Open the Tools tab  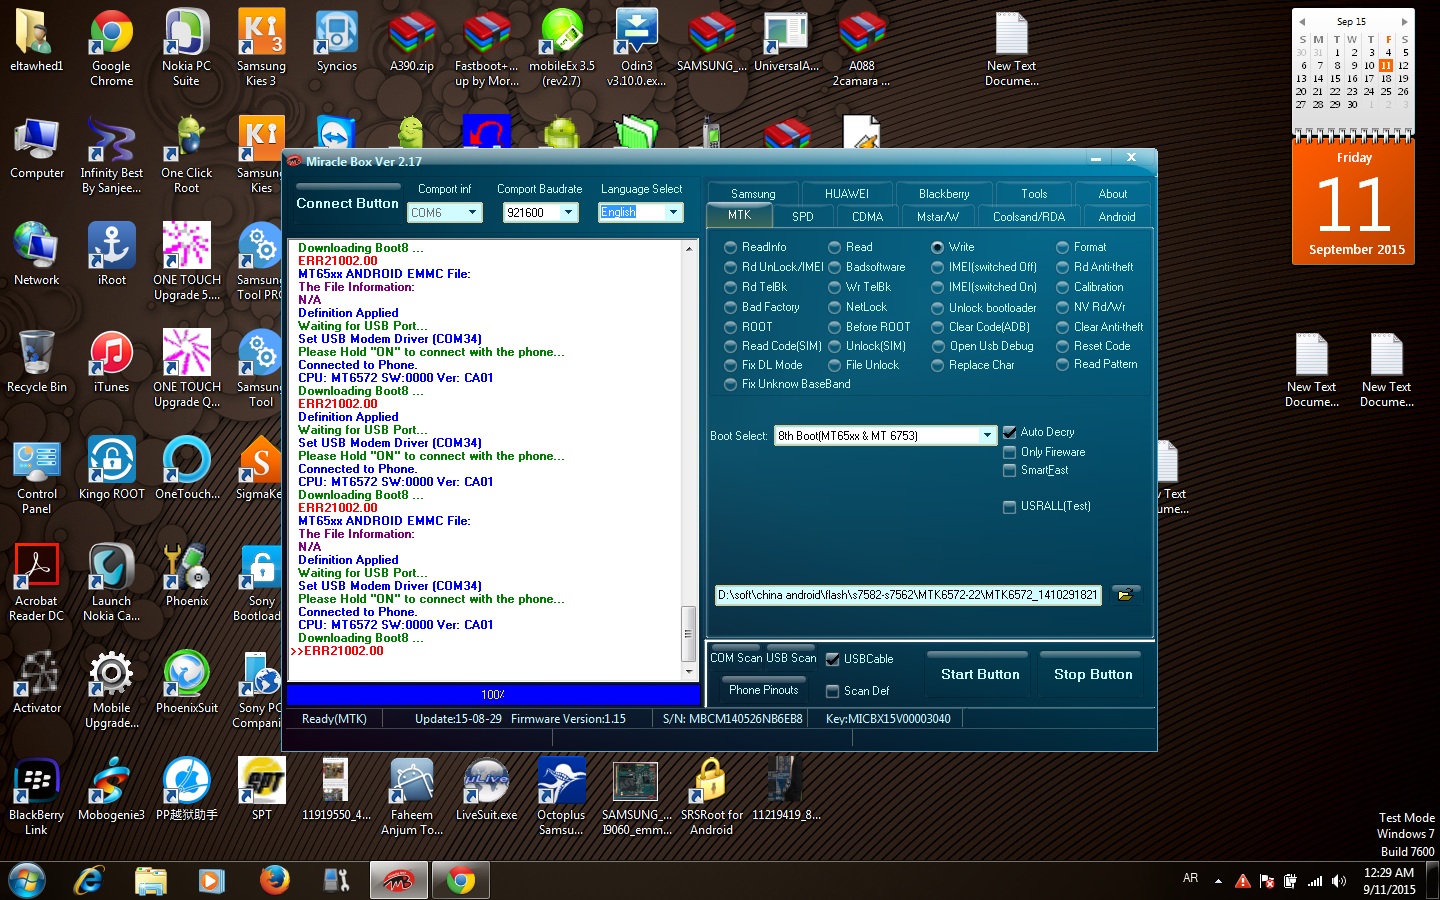[x=1034, y=194]
